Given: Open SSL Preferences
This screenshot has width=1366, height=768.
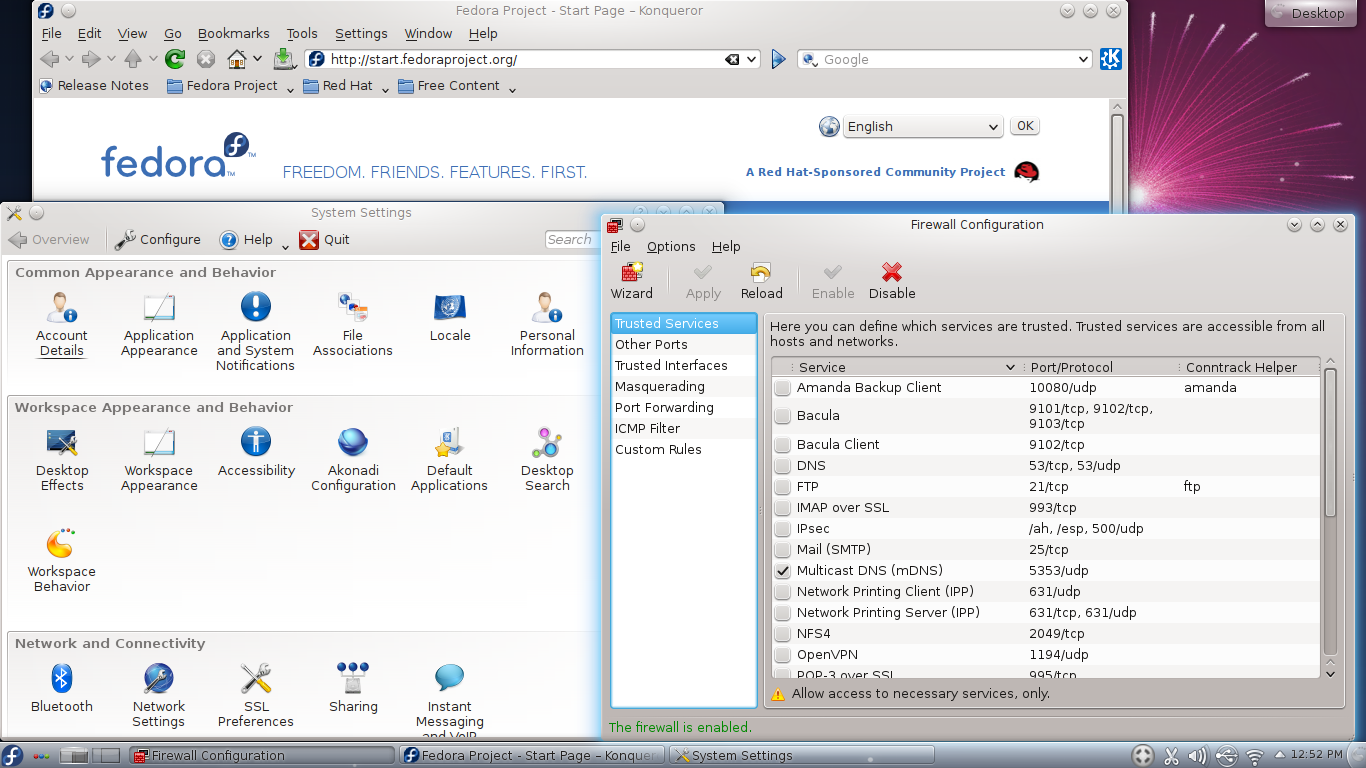Looking at the screenshot, I should coord(256,696).
